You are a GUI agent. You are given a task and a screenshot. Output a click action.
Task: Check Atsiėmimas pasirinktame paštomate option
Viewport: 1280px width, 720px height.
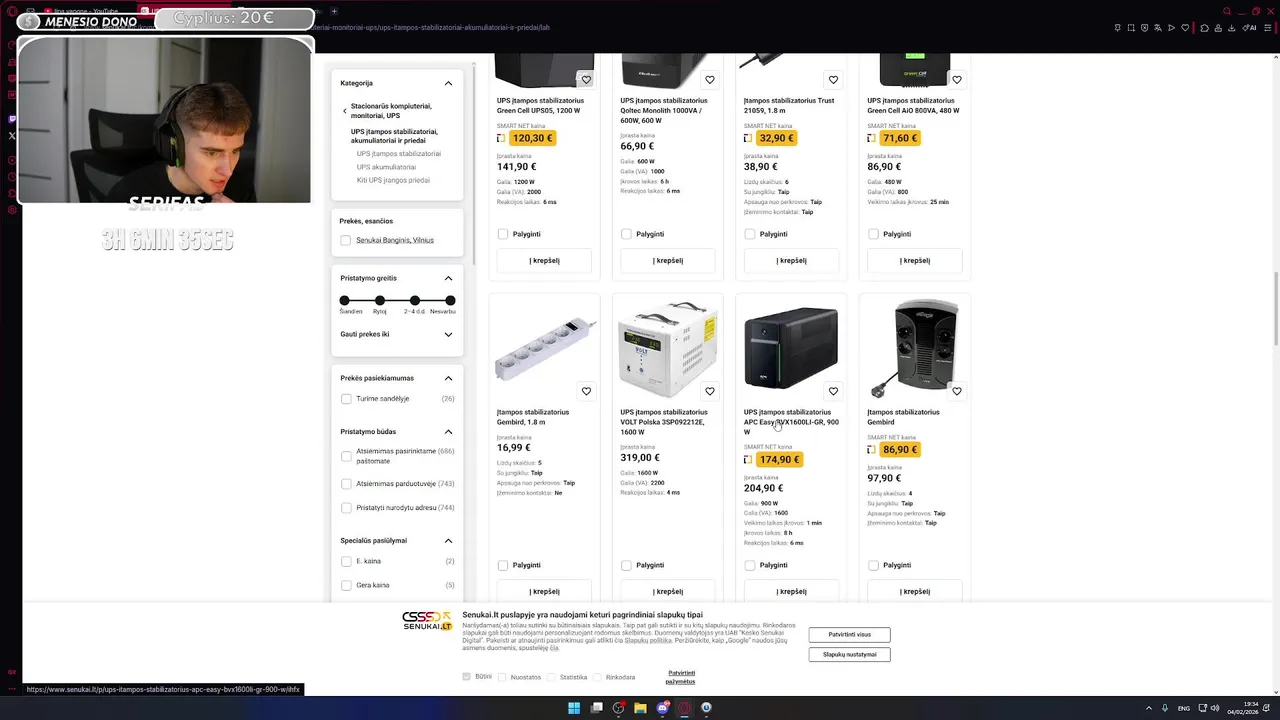pyautogui.click(x=346, y=456)
